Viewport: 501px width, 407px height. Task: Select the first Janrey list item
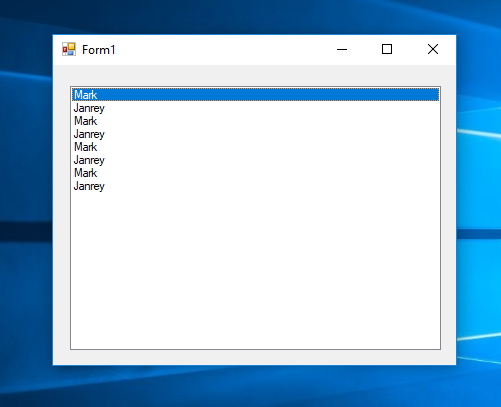(255, 108)
